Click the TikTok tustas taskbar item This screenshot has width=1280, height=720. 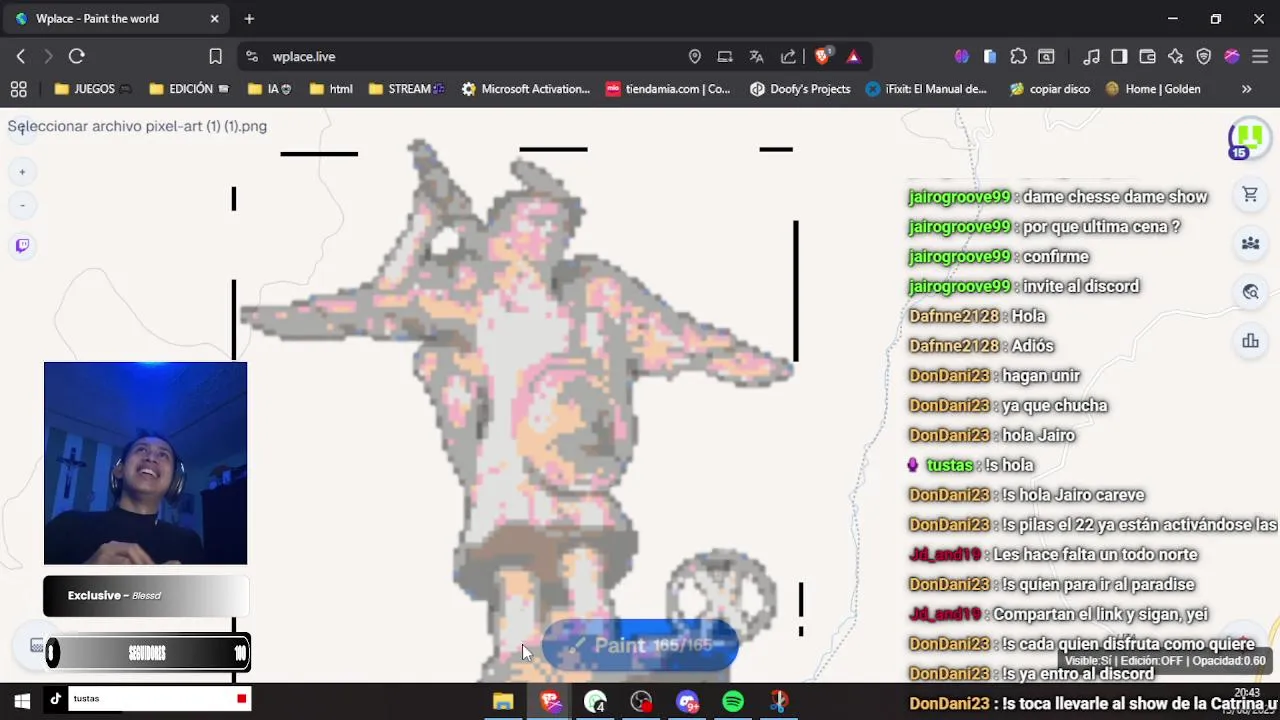147,699
